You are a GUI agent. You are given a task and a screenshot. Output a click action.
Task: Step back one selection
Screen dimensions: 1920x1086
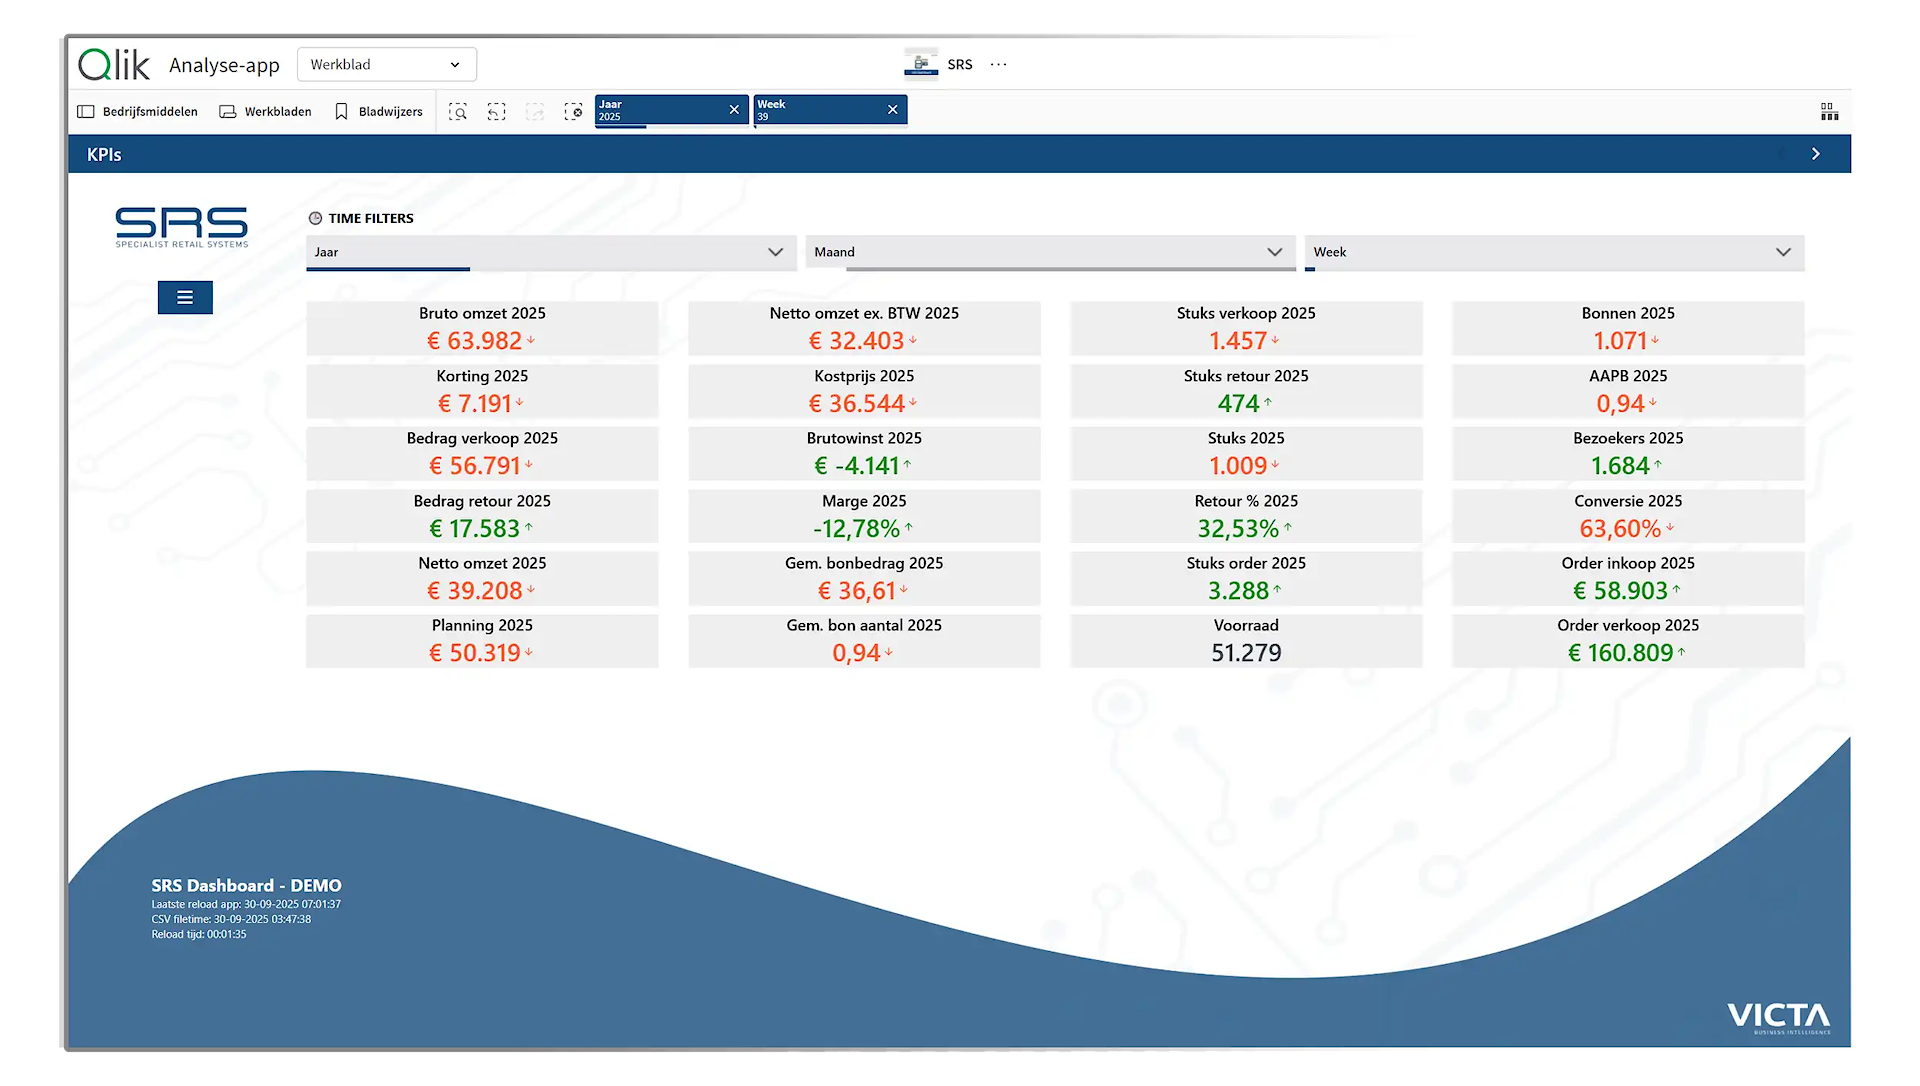[497, 112]
